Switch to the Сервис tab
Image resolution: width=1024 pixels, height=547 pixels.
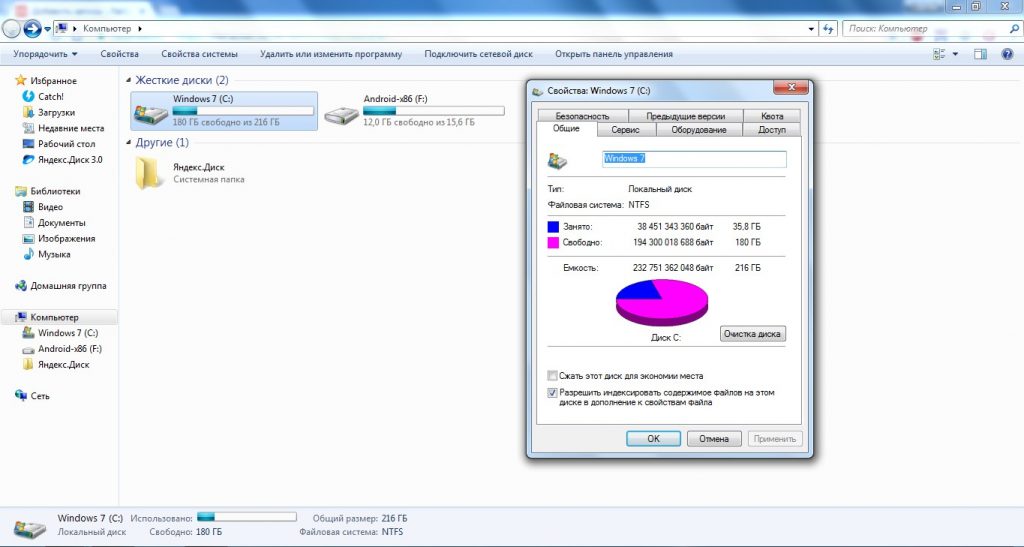point(625,130)
